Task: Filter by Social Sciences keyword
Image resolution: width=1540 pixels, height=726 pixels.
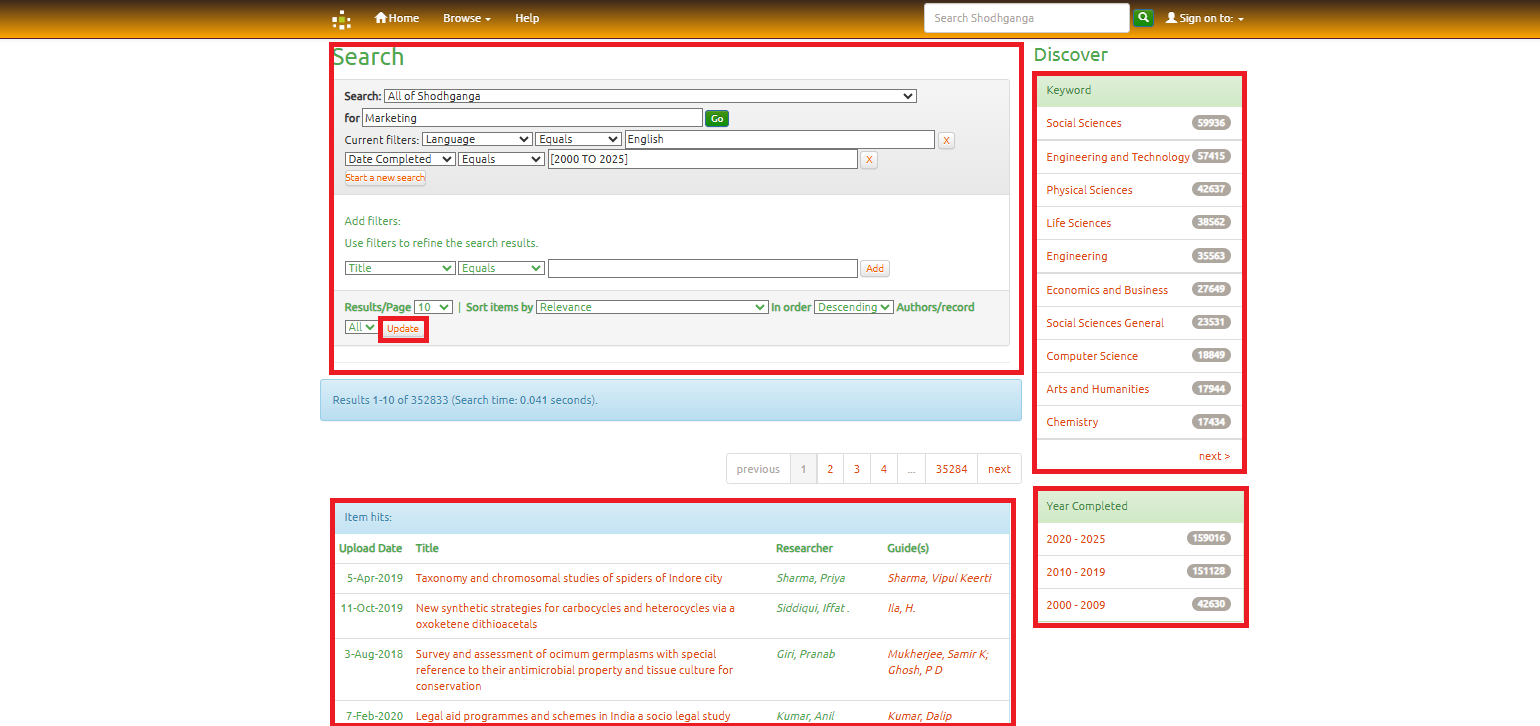Action: (x=1084, y=123)
